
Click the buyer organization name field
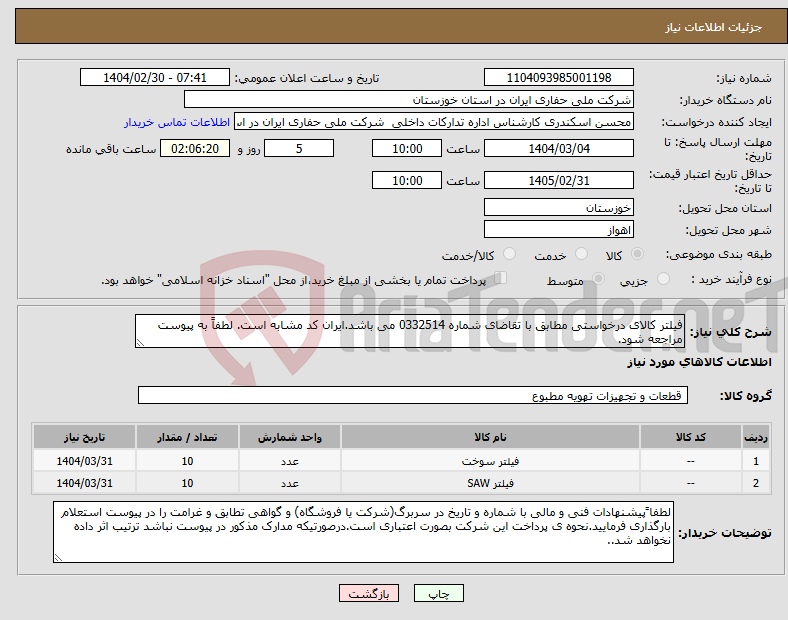(409, 99)
